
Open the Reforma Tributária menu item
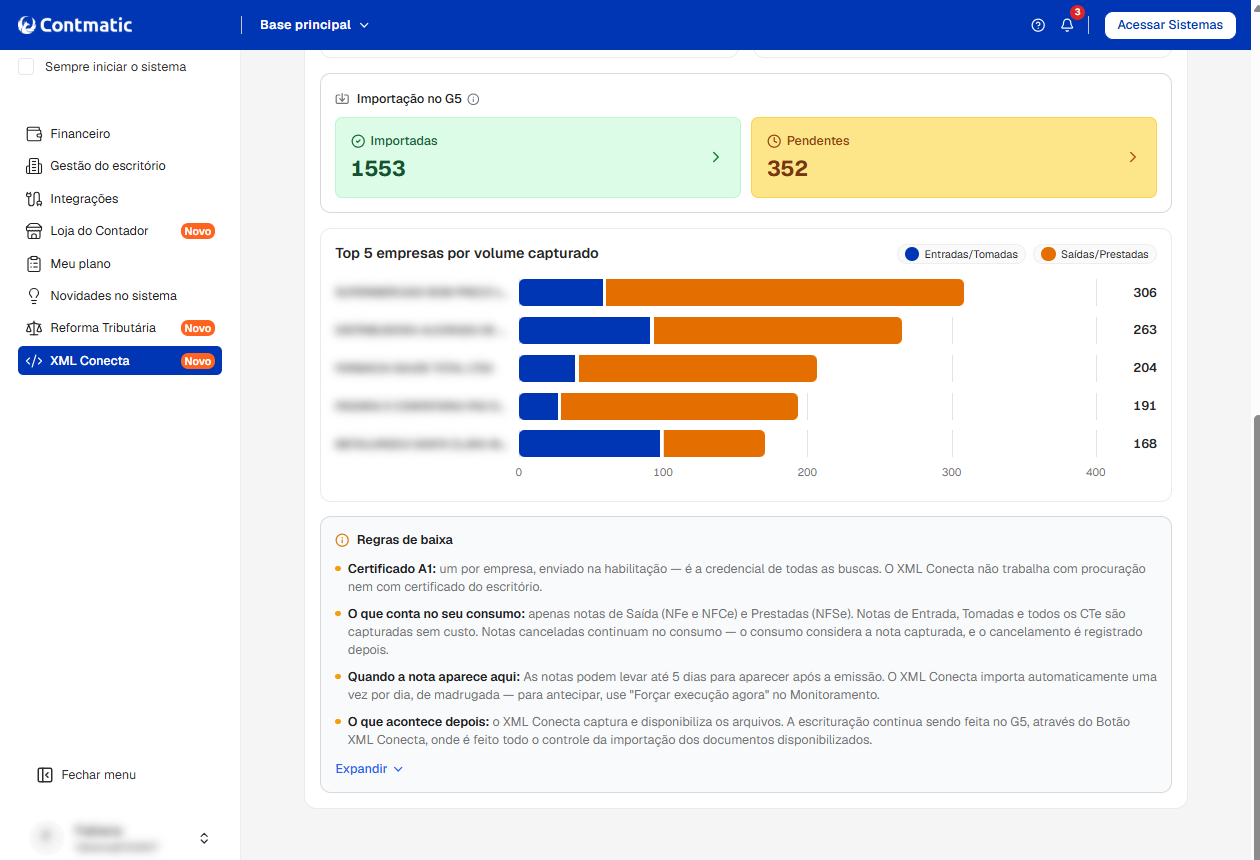(x=120, y=328)
